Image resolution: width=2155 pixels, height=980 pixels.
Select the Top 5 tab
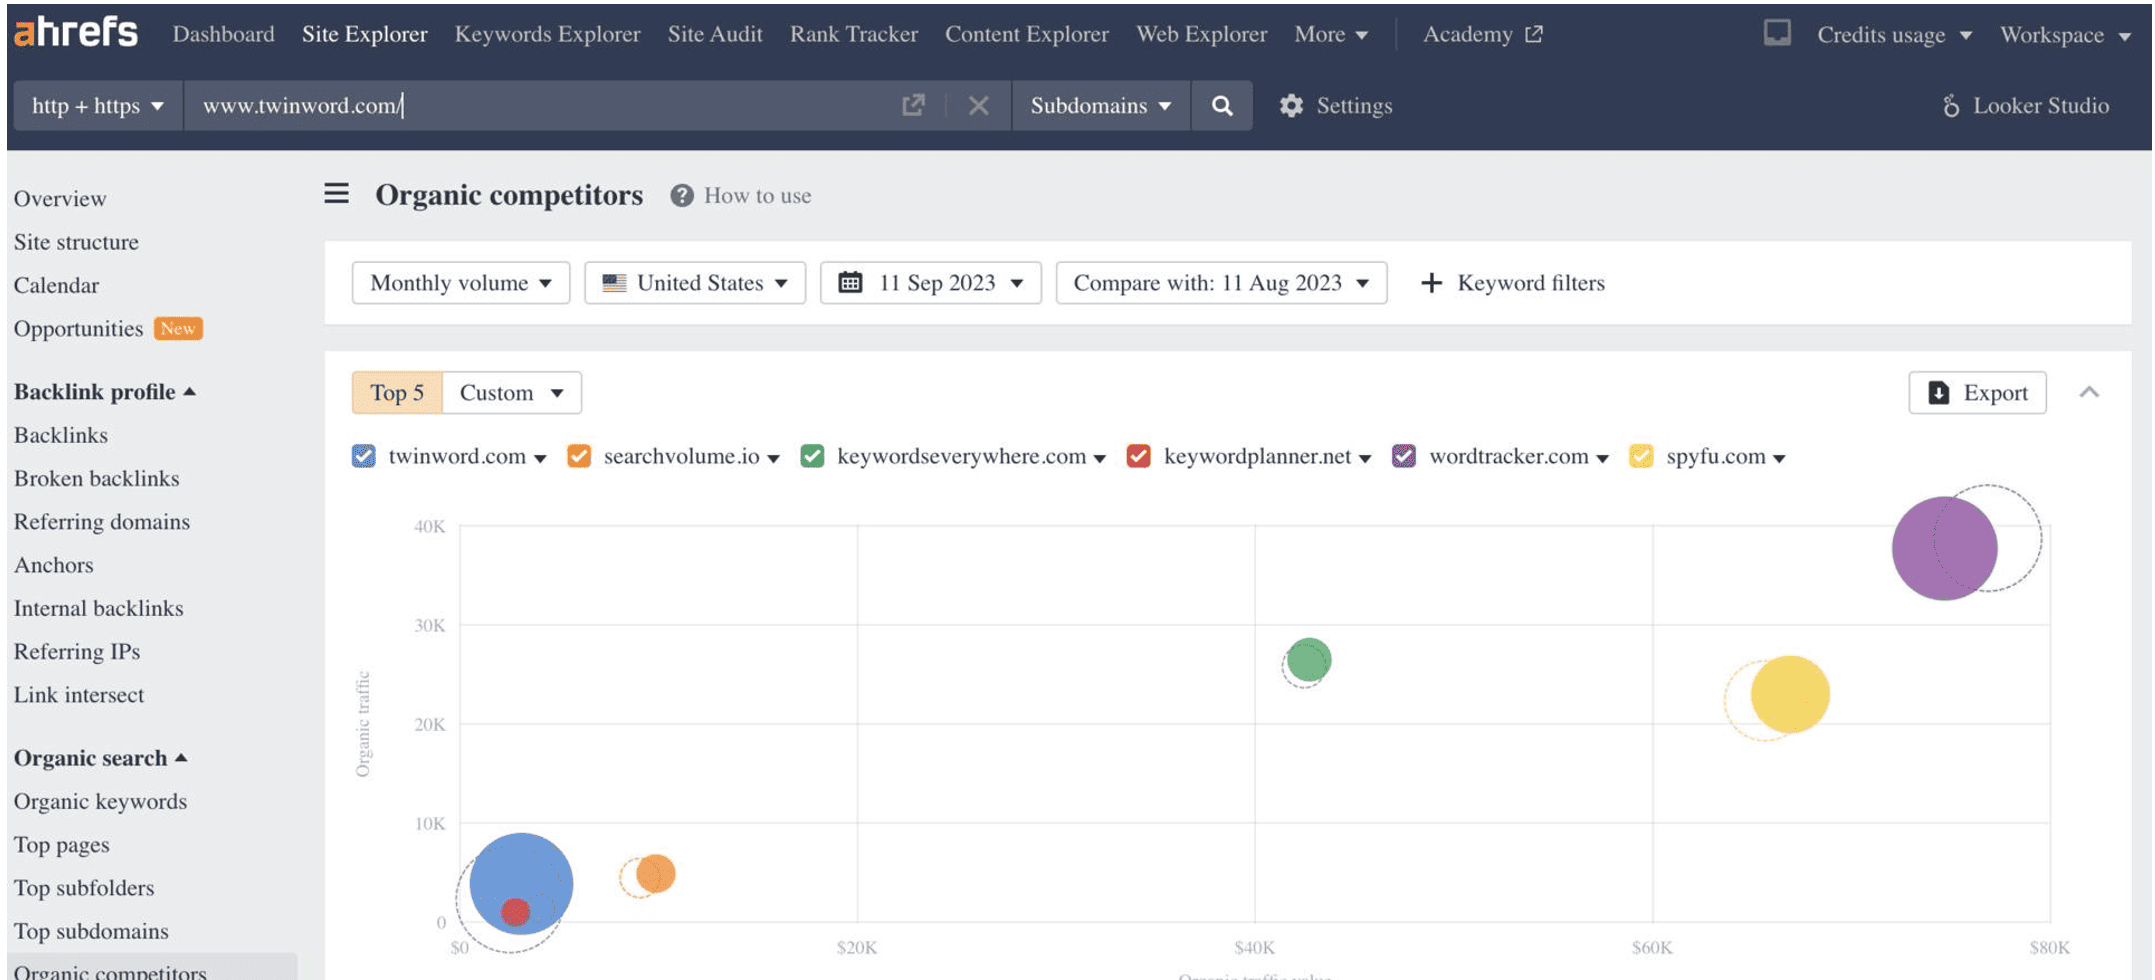397,393
